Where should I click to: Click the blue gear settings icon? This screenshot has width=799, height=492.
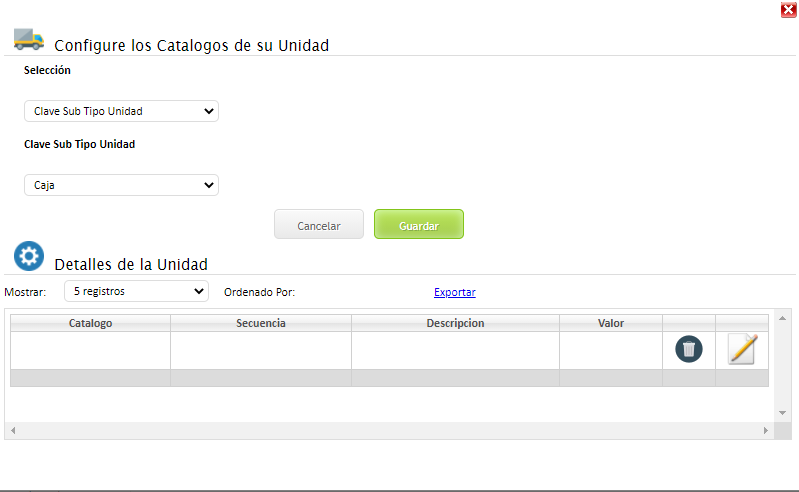[29, 256]
